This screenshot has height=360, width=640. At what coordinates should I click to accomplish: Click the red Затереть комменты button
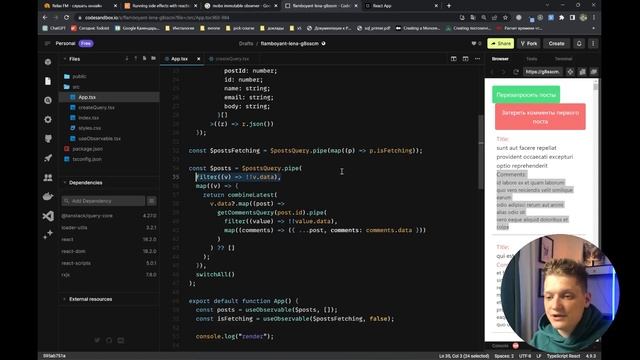pyautogui.click(x=540, y=117)
